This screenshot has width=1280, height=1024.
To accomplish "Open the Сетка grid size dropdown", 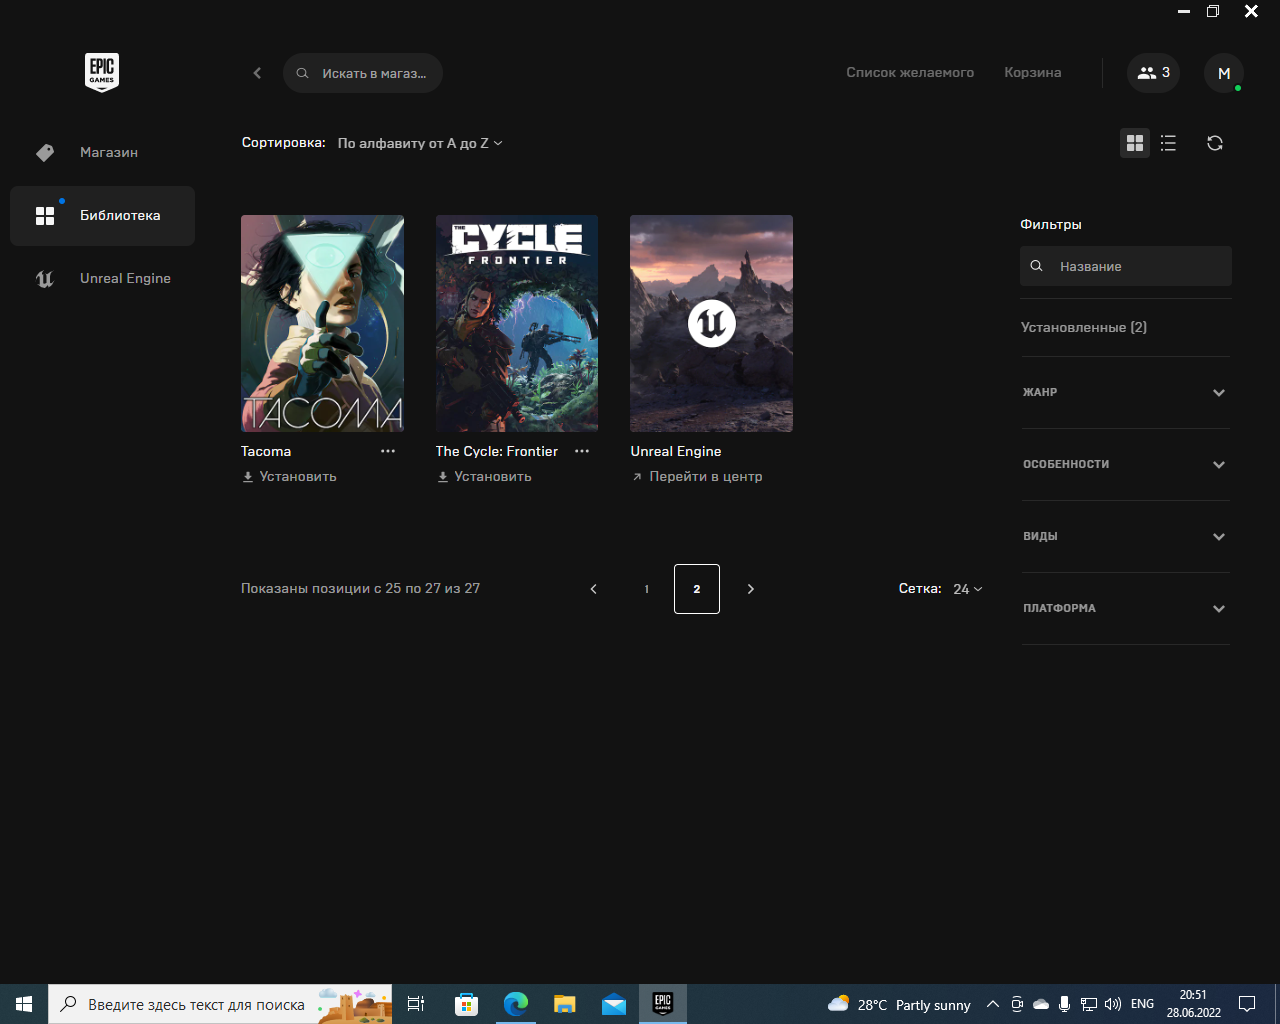I will click(x=968, y=589).
